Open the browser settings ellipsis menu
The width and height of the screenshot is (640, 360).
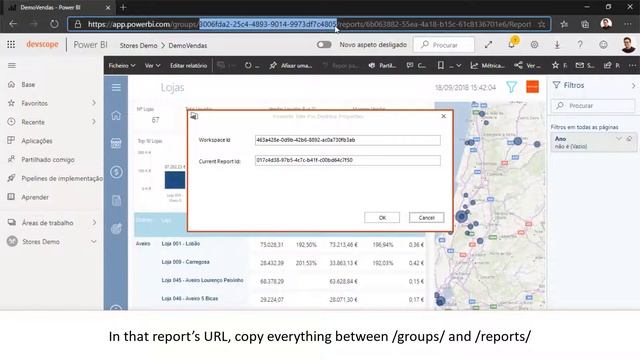(628, 24)
